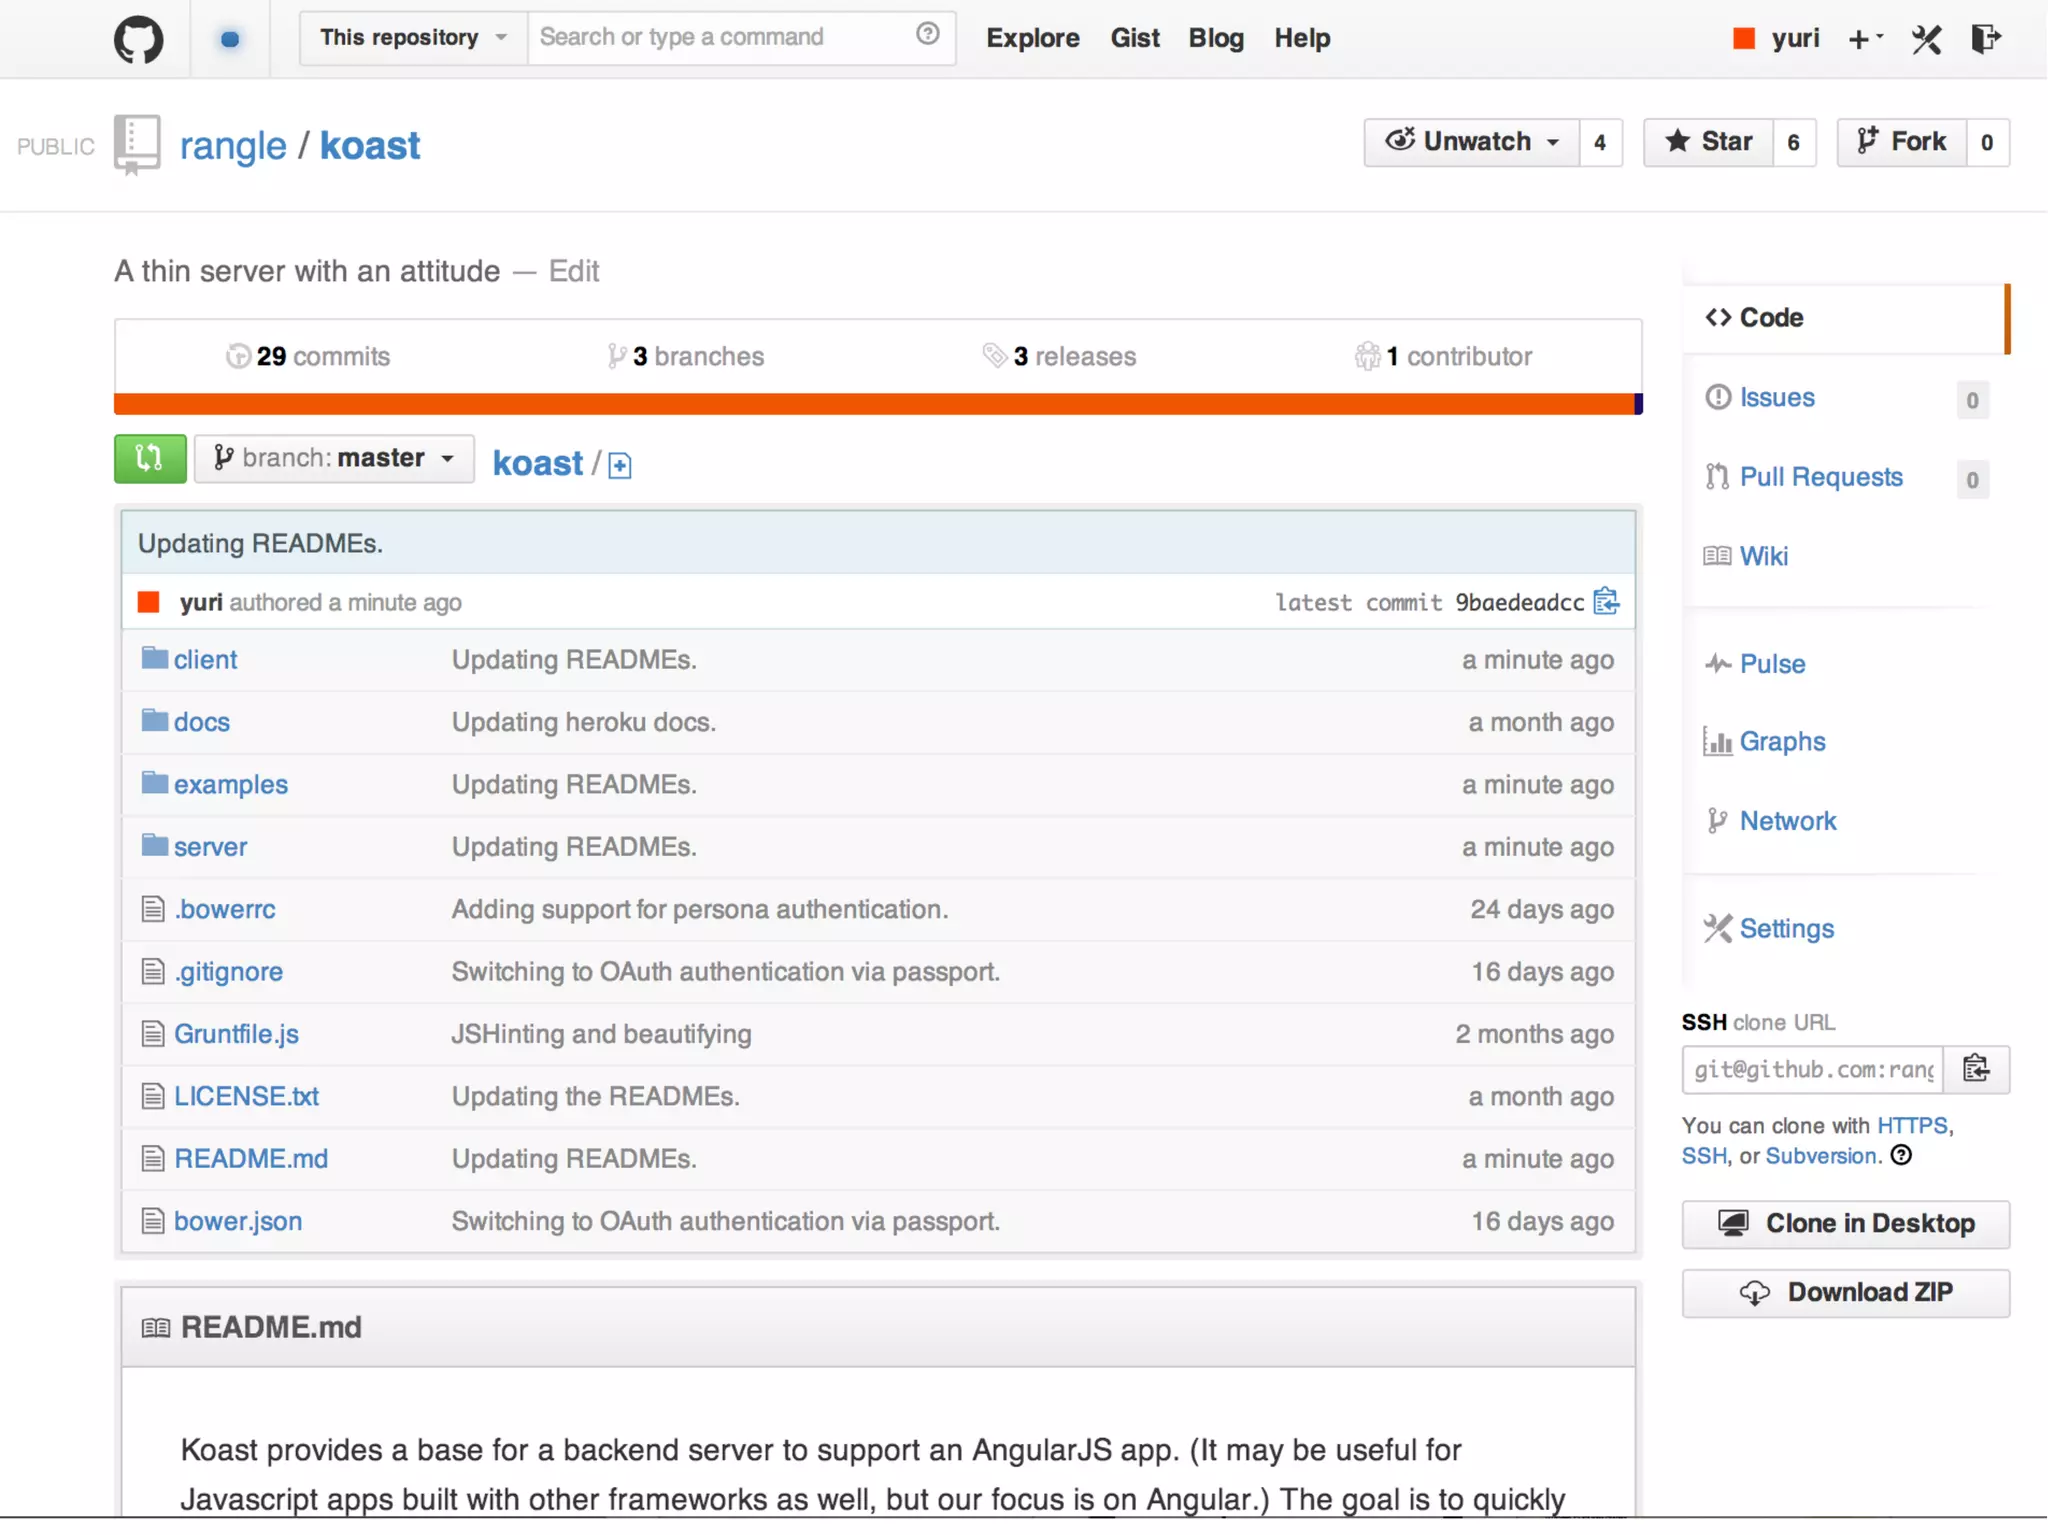
Task: Expand the plus create-new menu
Action: (1864, 40)
